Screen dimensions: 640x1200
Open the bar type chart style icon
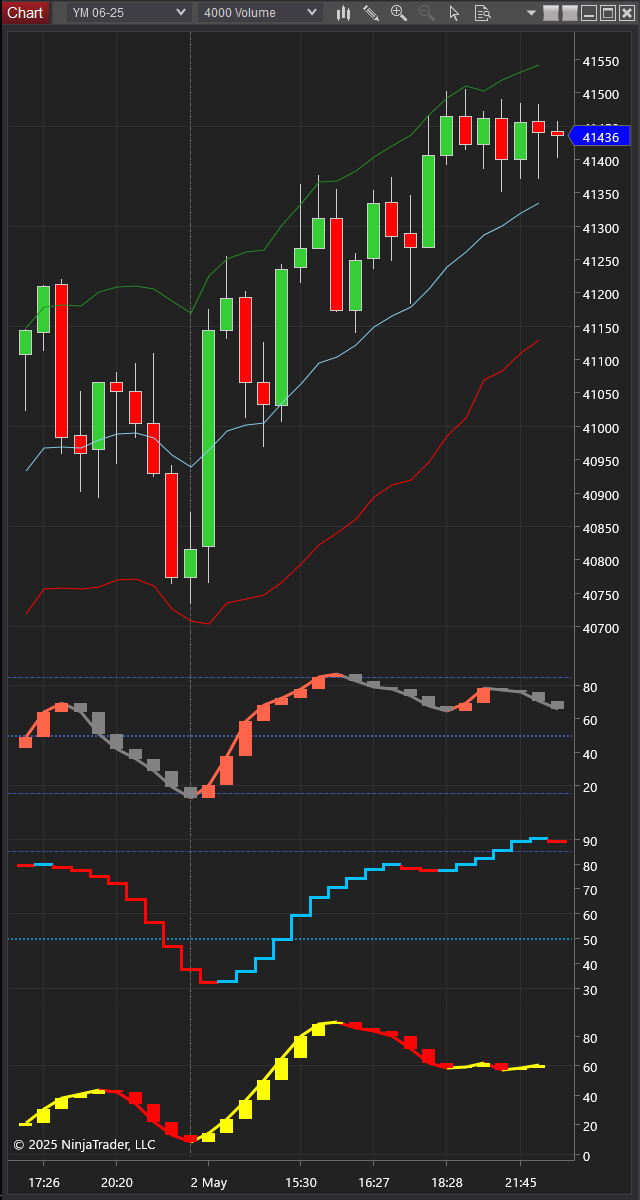click(x=343, y=13)
